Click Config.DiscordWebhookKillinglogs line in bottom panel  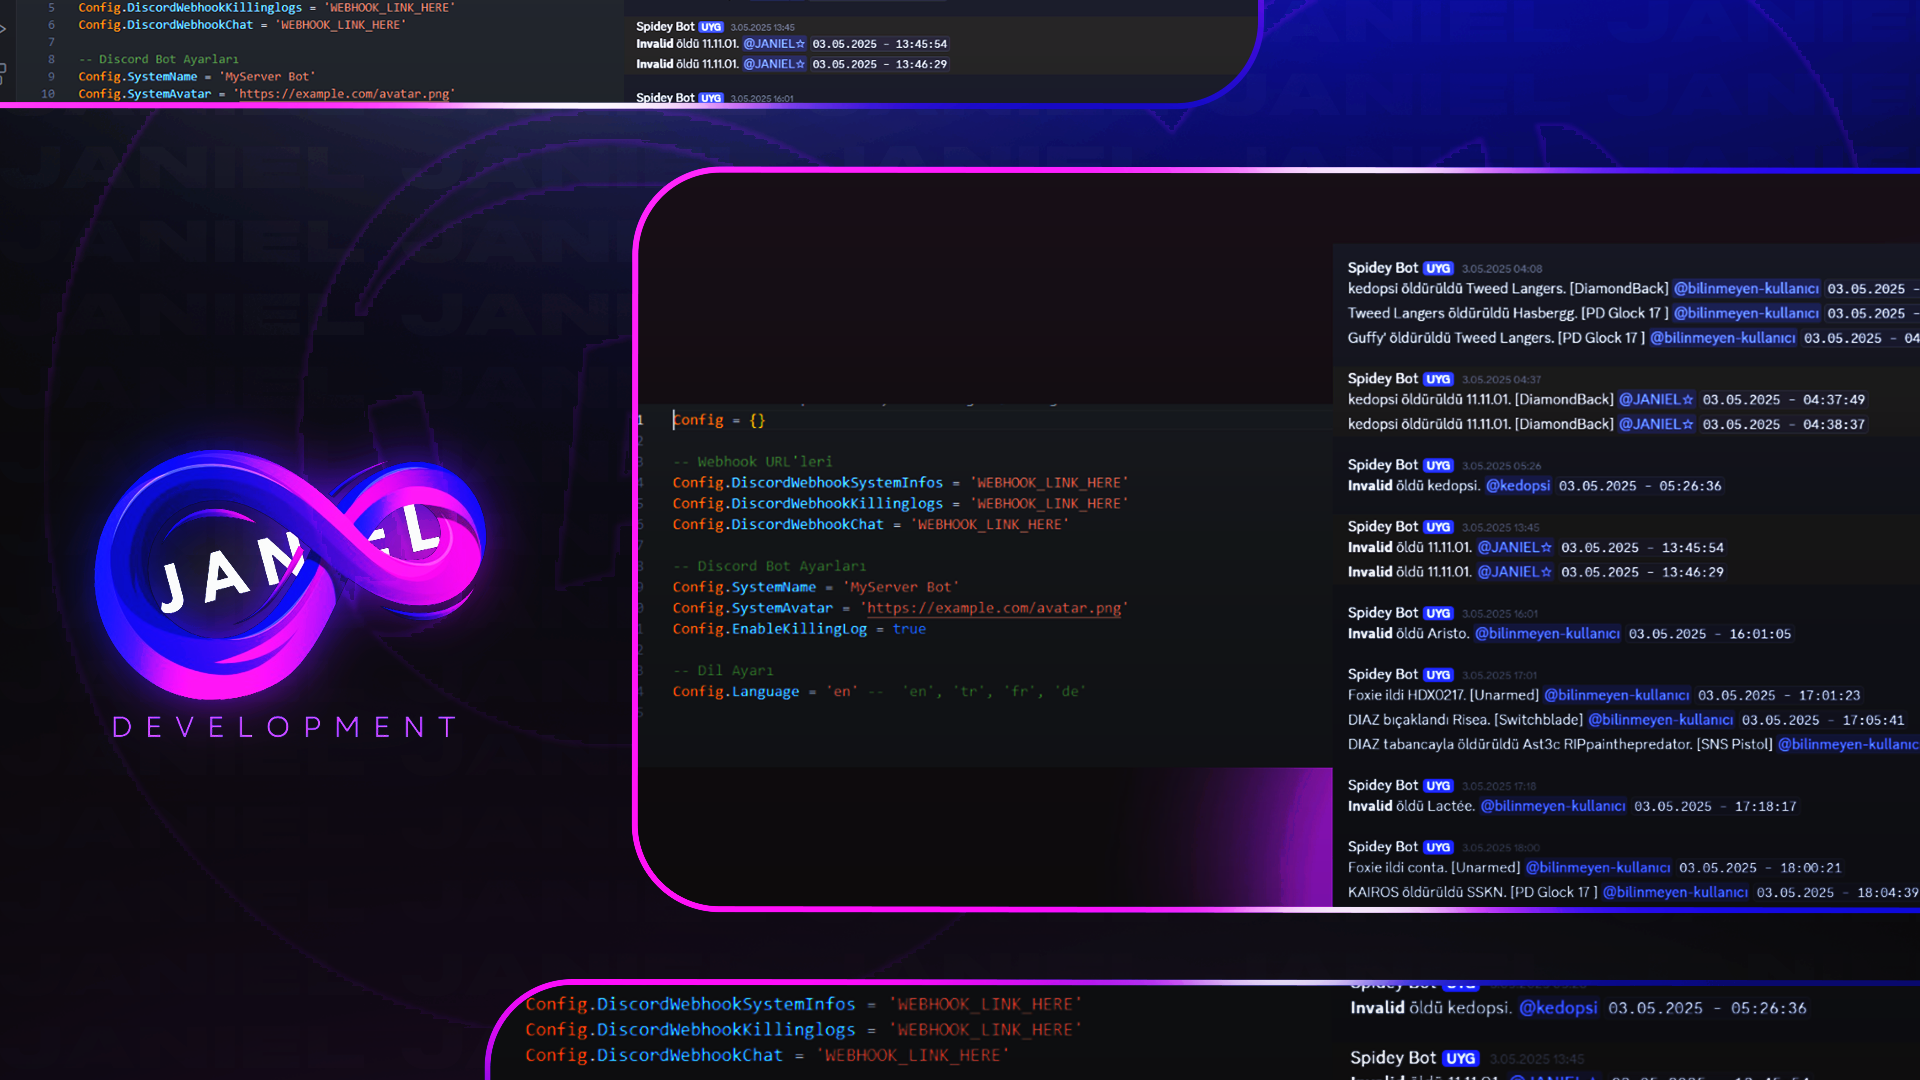click(x=803, y=1030)
